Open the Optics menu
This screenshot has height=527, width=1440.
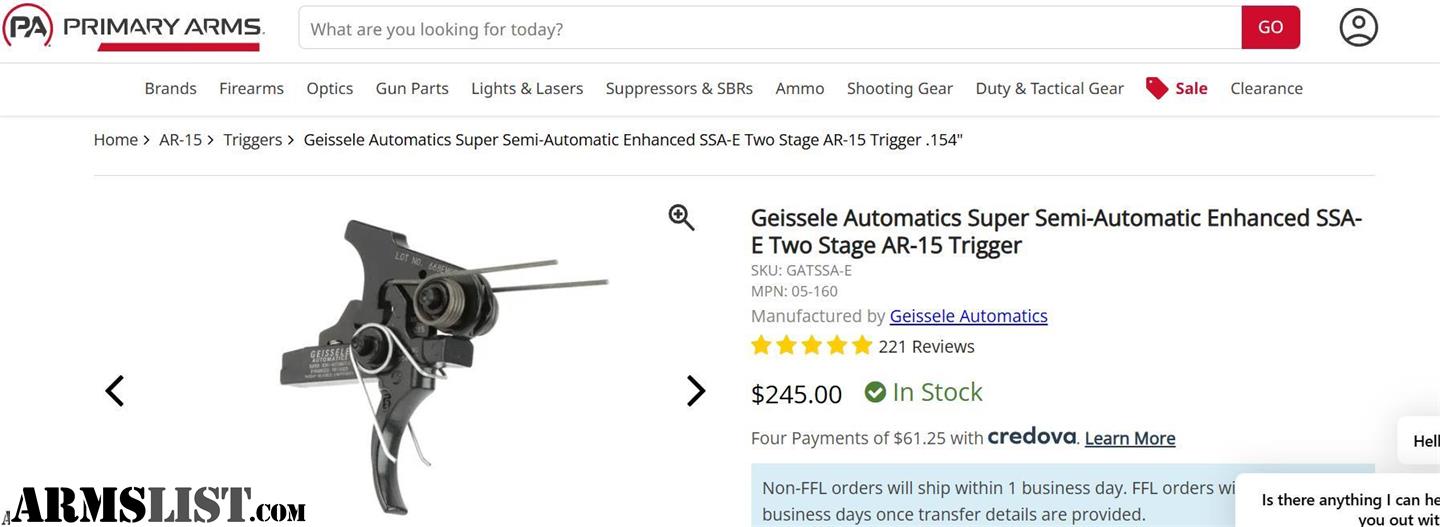point(329,88)
